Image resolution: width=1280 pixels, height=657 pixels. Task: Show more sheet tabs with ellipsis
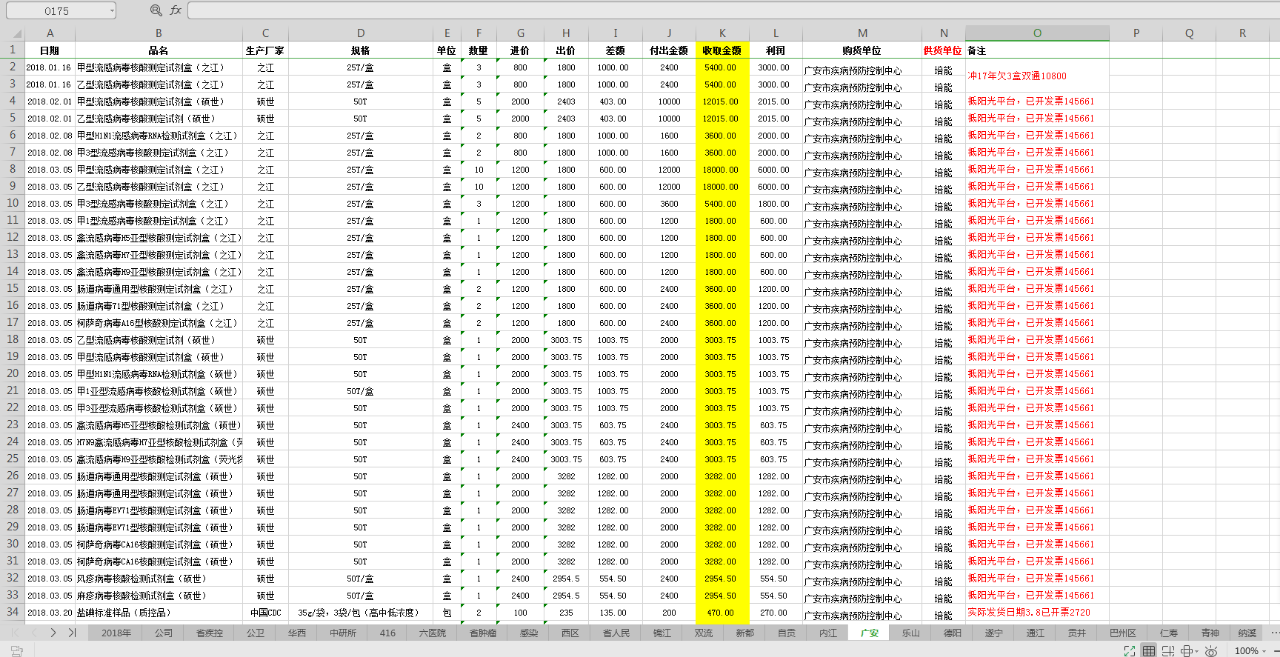[1273, 633]
